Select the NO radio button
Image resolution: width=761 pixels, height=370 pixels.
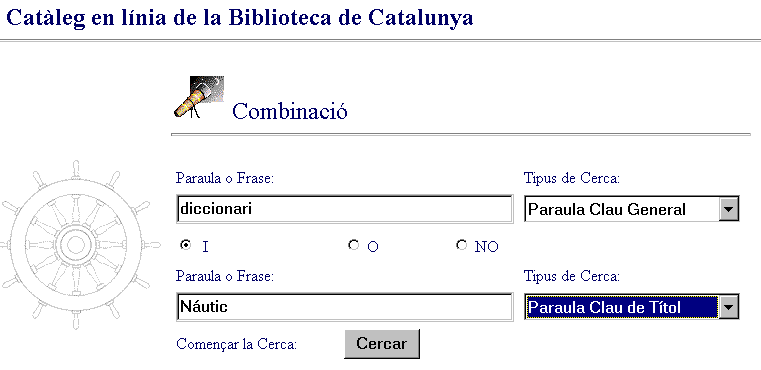(x=461, y=245)
